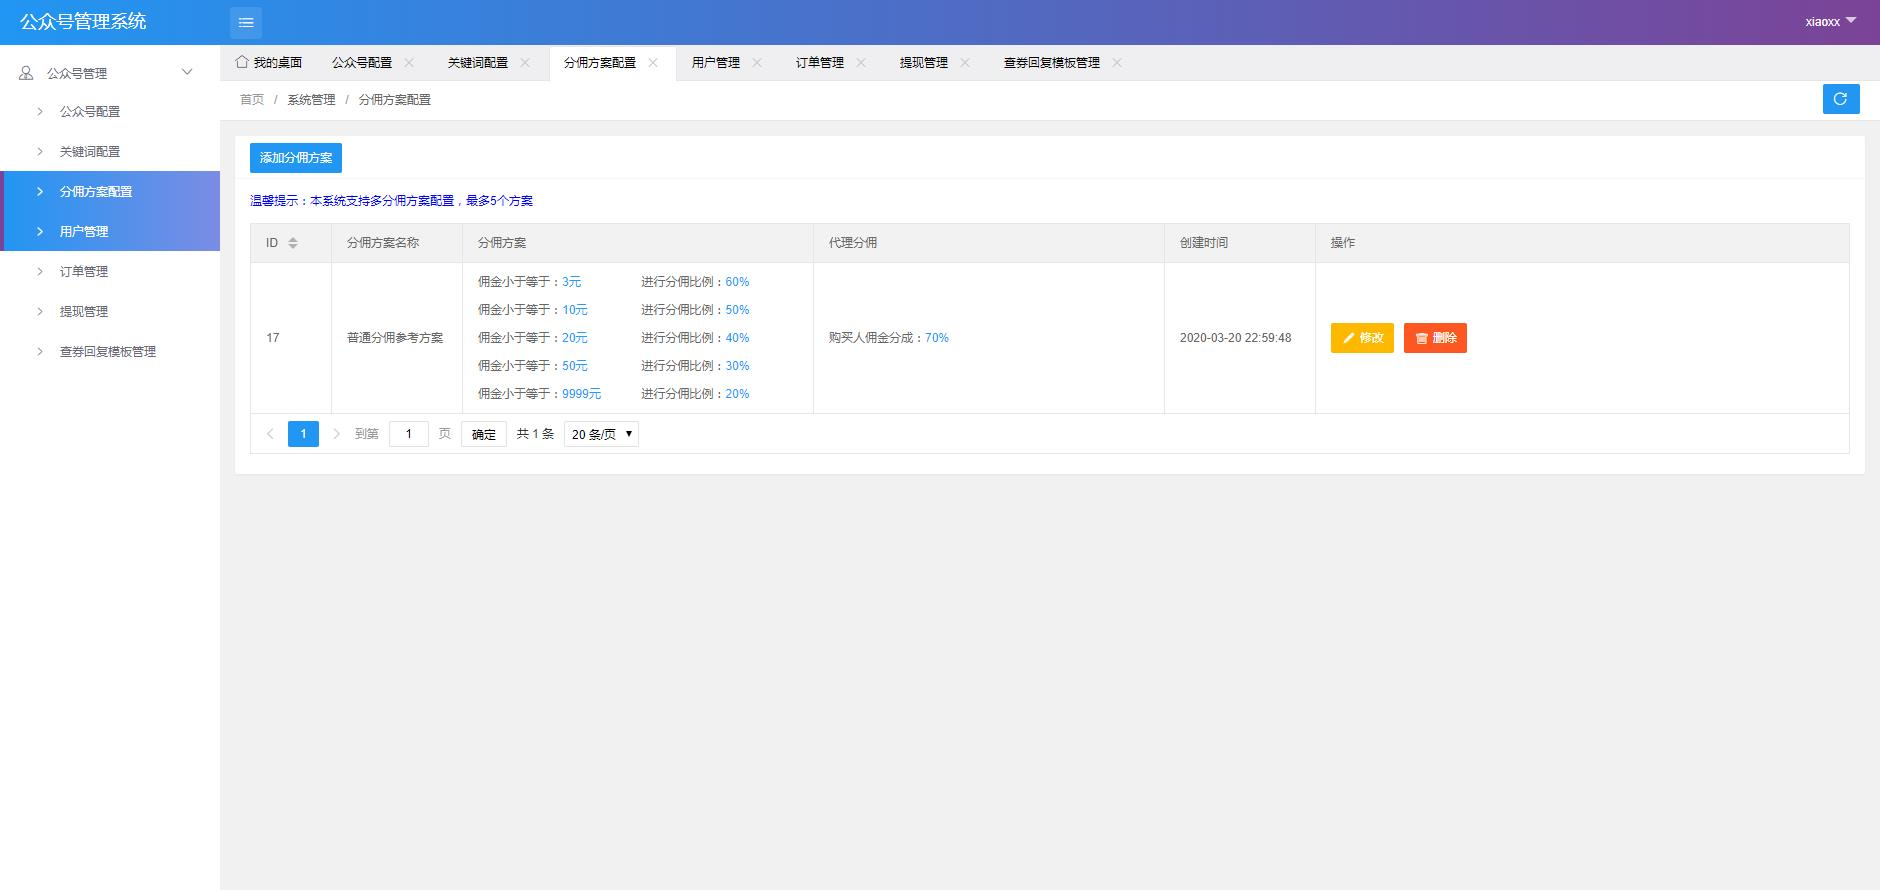
Task: Open the xiaoxx user dropdown
Action: coord(1830,21)
